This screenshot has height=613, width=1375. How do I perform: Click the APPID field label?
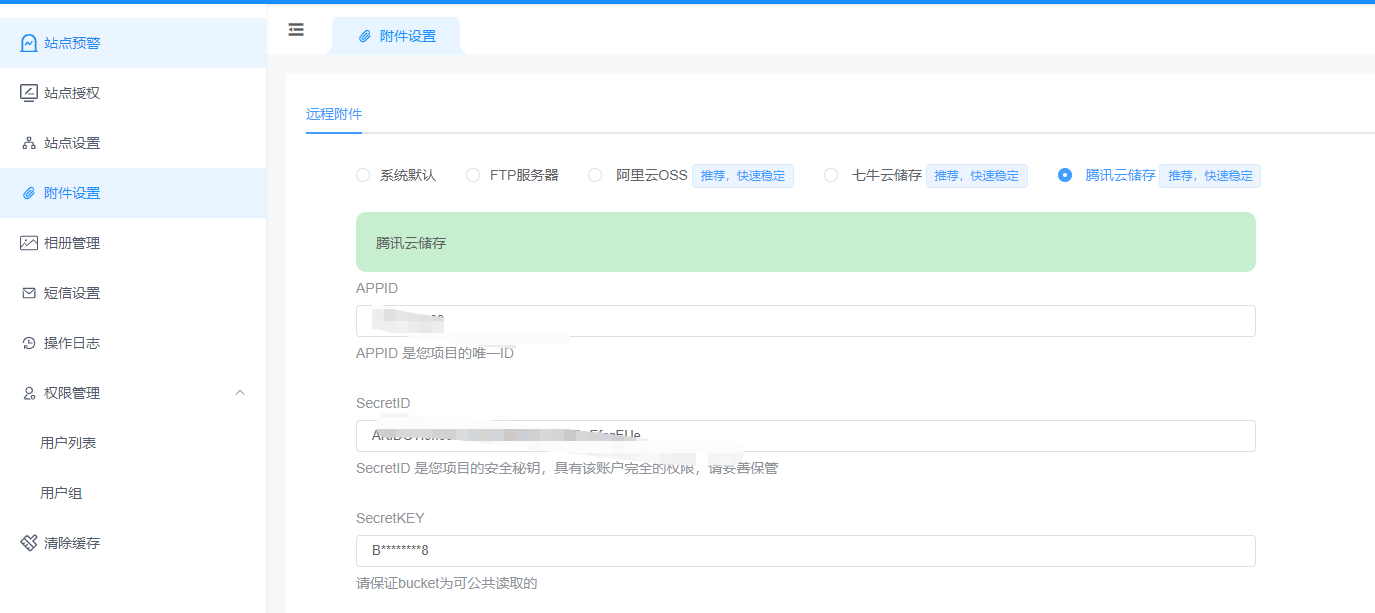(377, 288)
